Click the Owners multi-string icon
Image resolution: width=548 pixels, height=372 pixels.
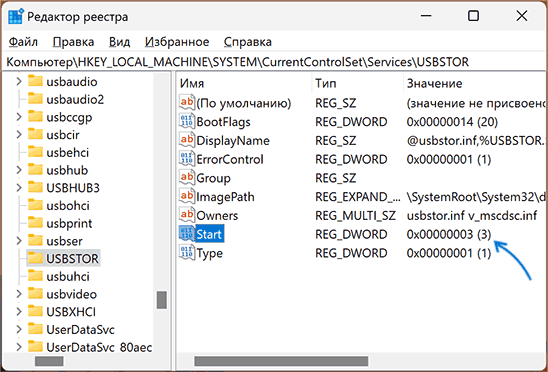(186, 215)
